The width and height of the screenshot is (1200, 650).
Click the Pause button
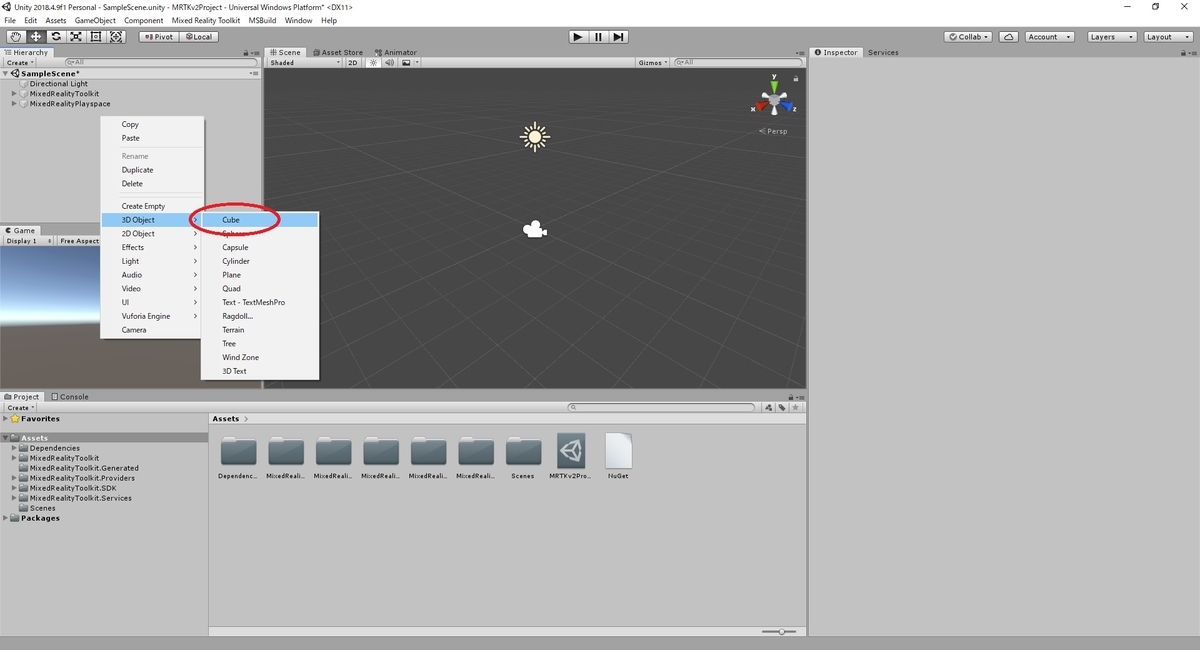[x=598, y=37]
